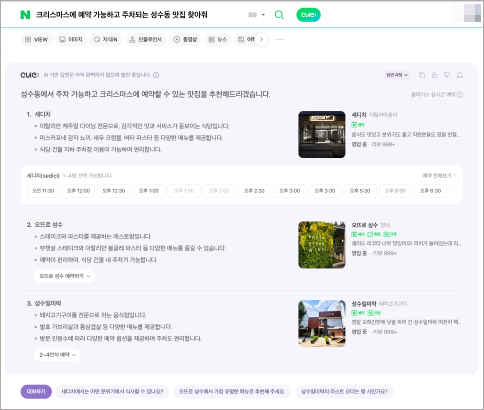484x410 pixels.
Task: Open the three-dot more options menu
Action: tap(280, 39)
